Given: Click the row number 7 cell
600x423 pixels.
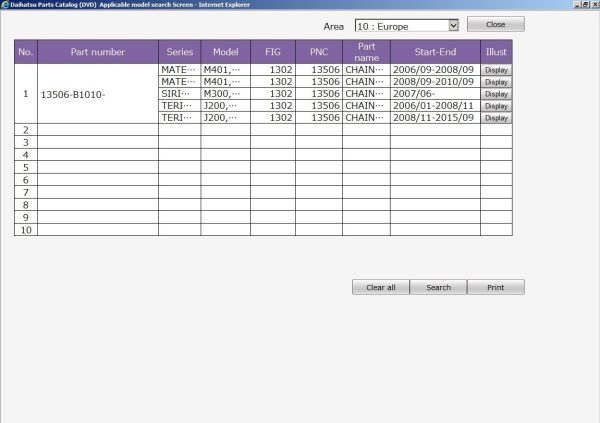Looking at the screenshot, I should (x=26, y=192).
